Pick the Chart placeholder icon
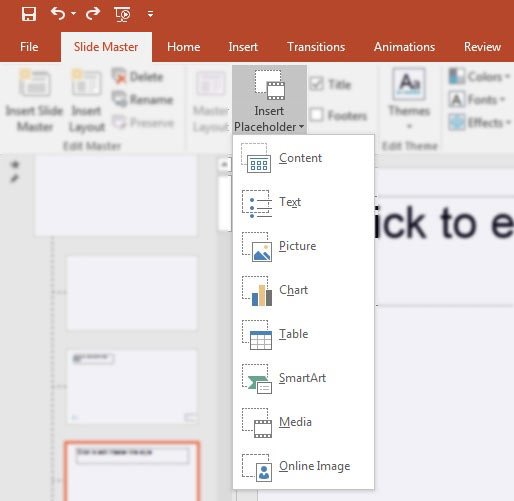Viewport: 514px width, 501px height. click(257, 291)
